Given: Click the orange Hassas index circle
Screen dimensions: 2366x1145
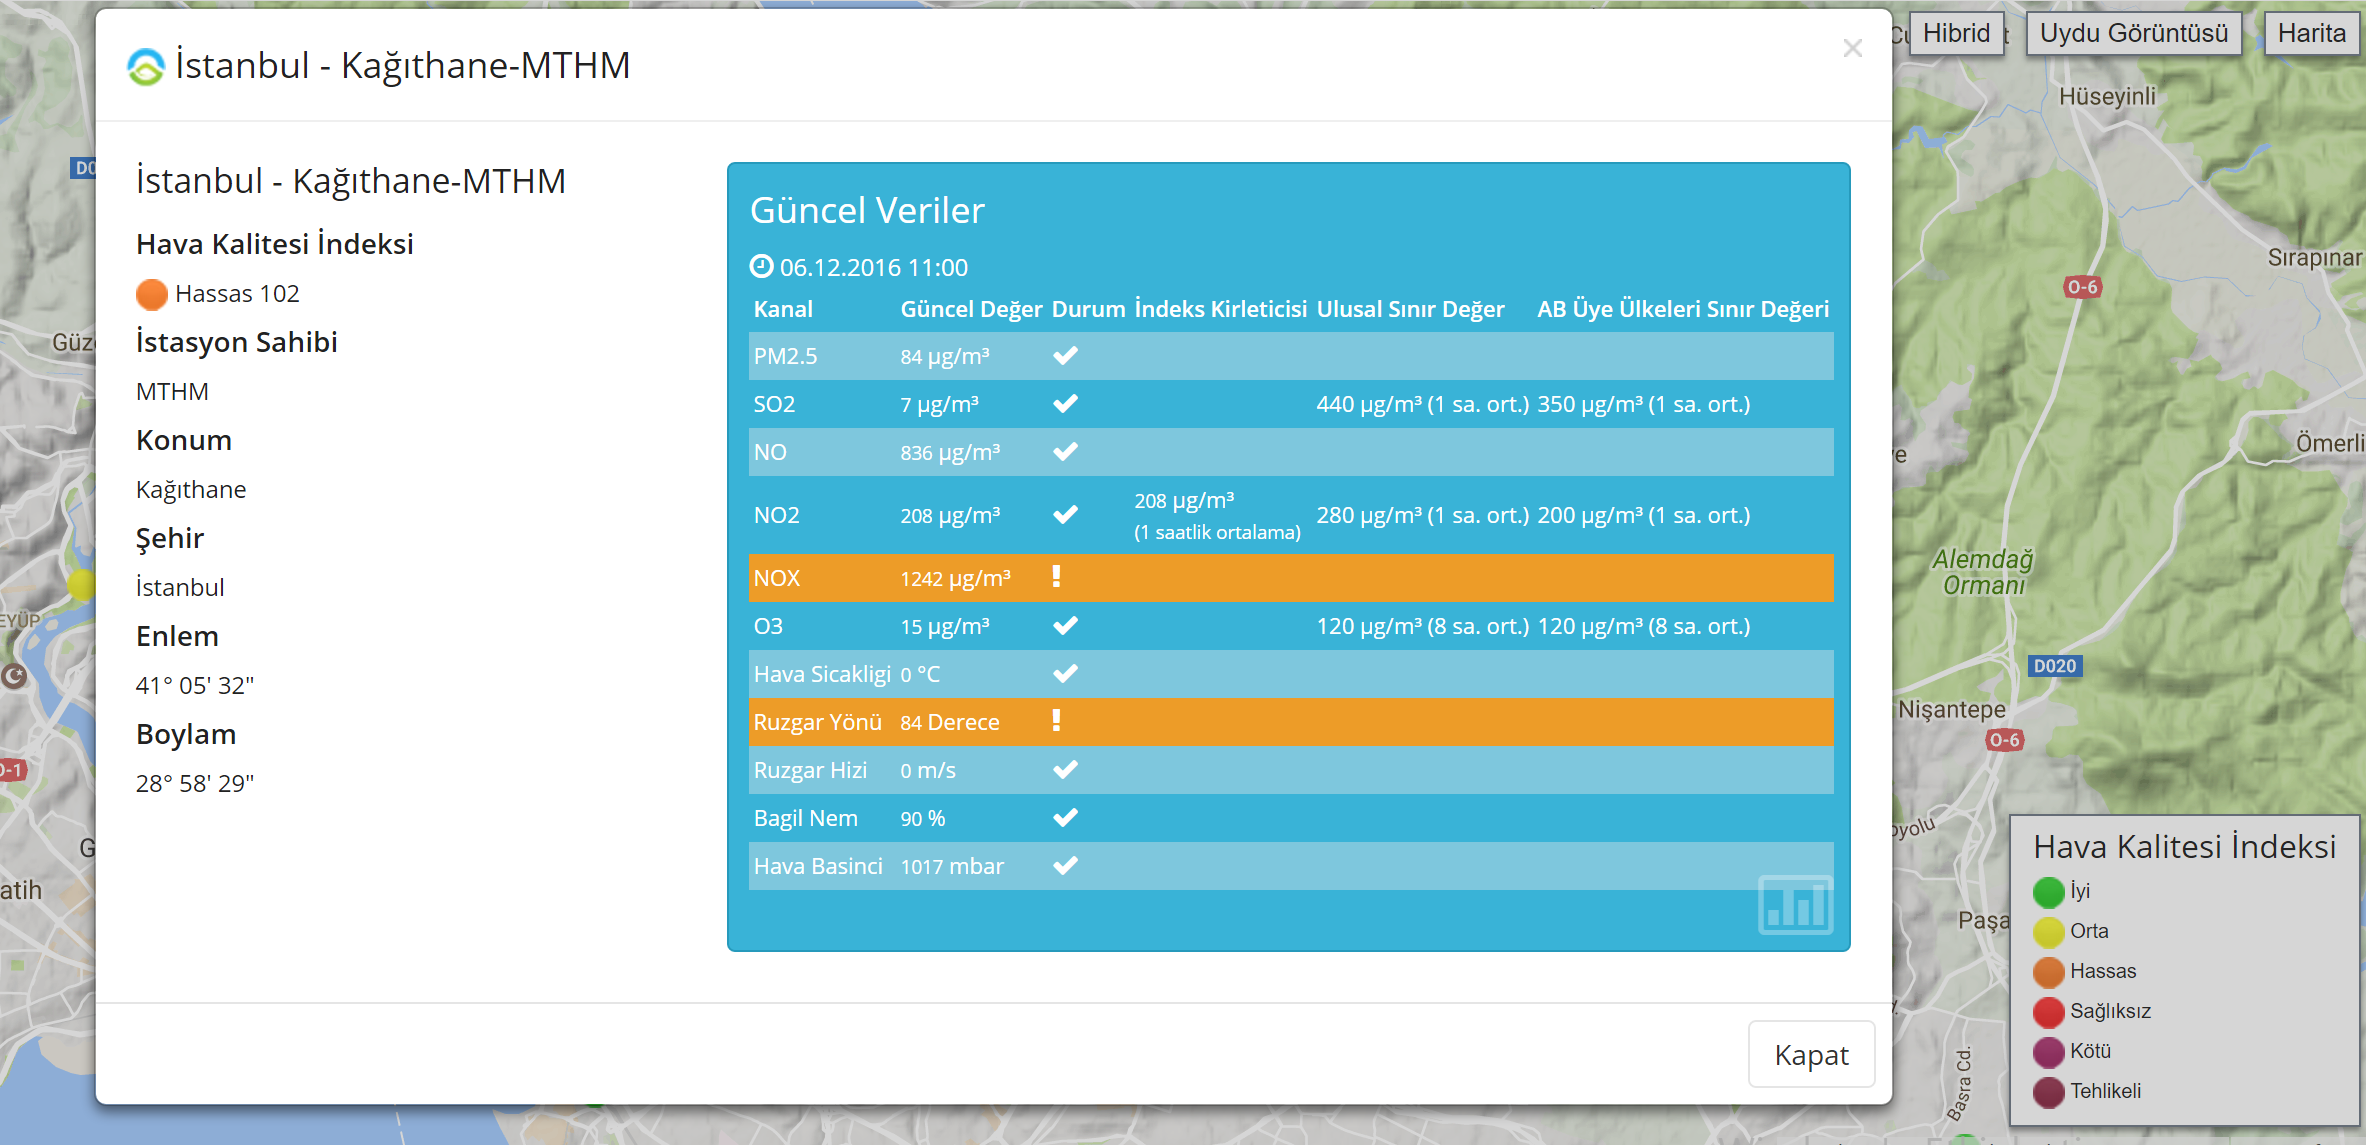Looking at the screenshot, I should 151,294.
